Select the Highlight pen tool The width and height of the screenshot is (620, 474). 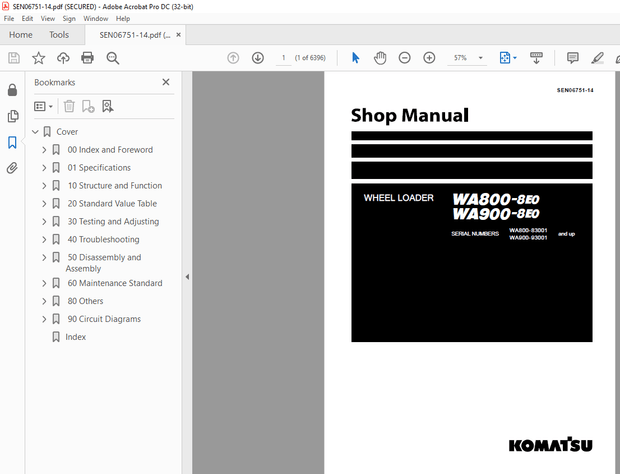click(x=597, y=58)
